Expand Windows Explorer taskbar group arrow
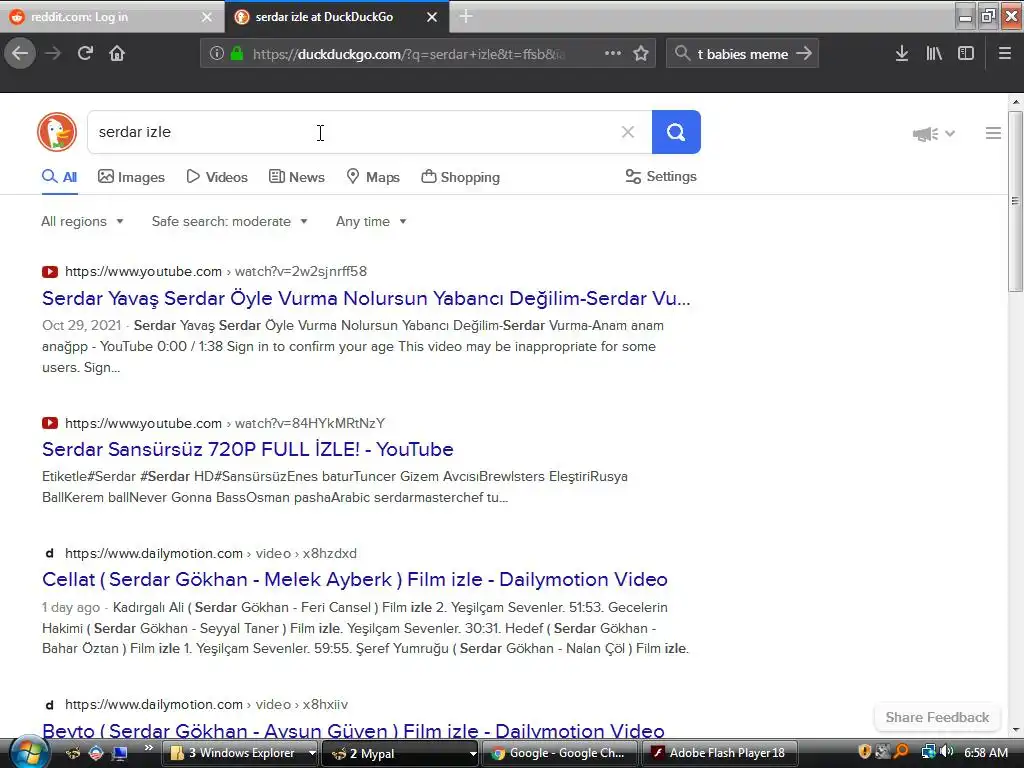This screenshot has height=768, width=1024. (x=312, y=753)
